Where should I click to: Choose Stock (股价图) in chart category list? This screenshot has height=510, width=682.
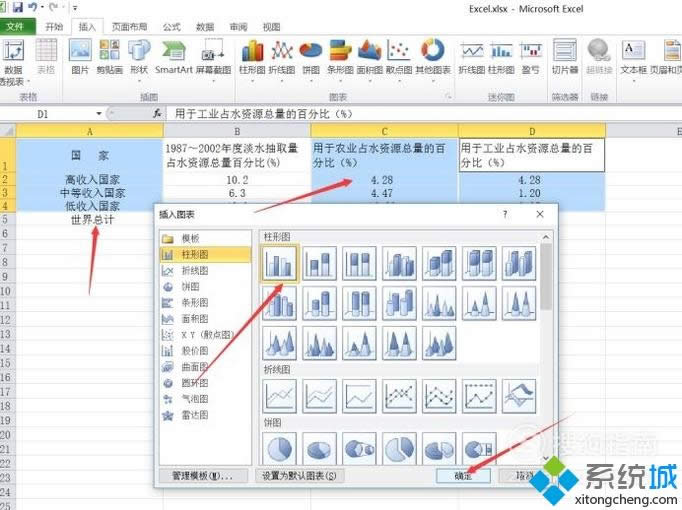coord(205,351)
